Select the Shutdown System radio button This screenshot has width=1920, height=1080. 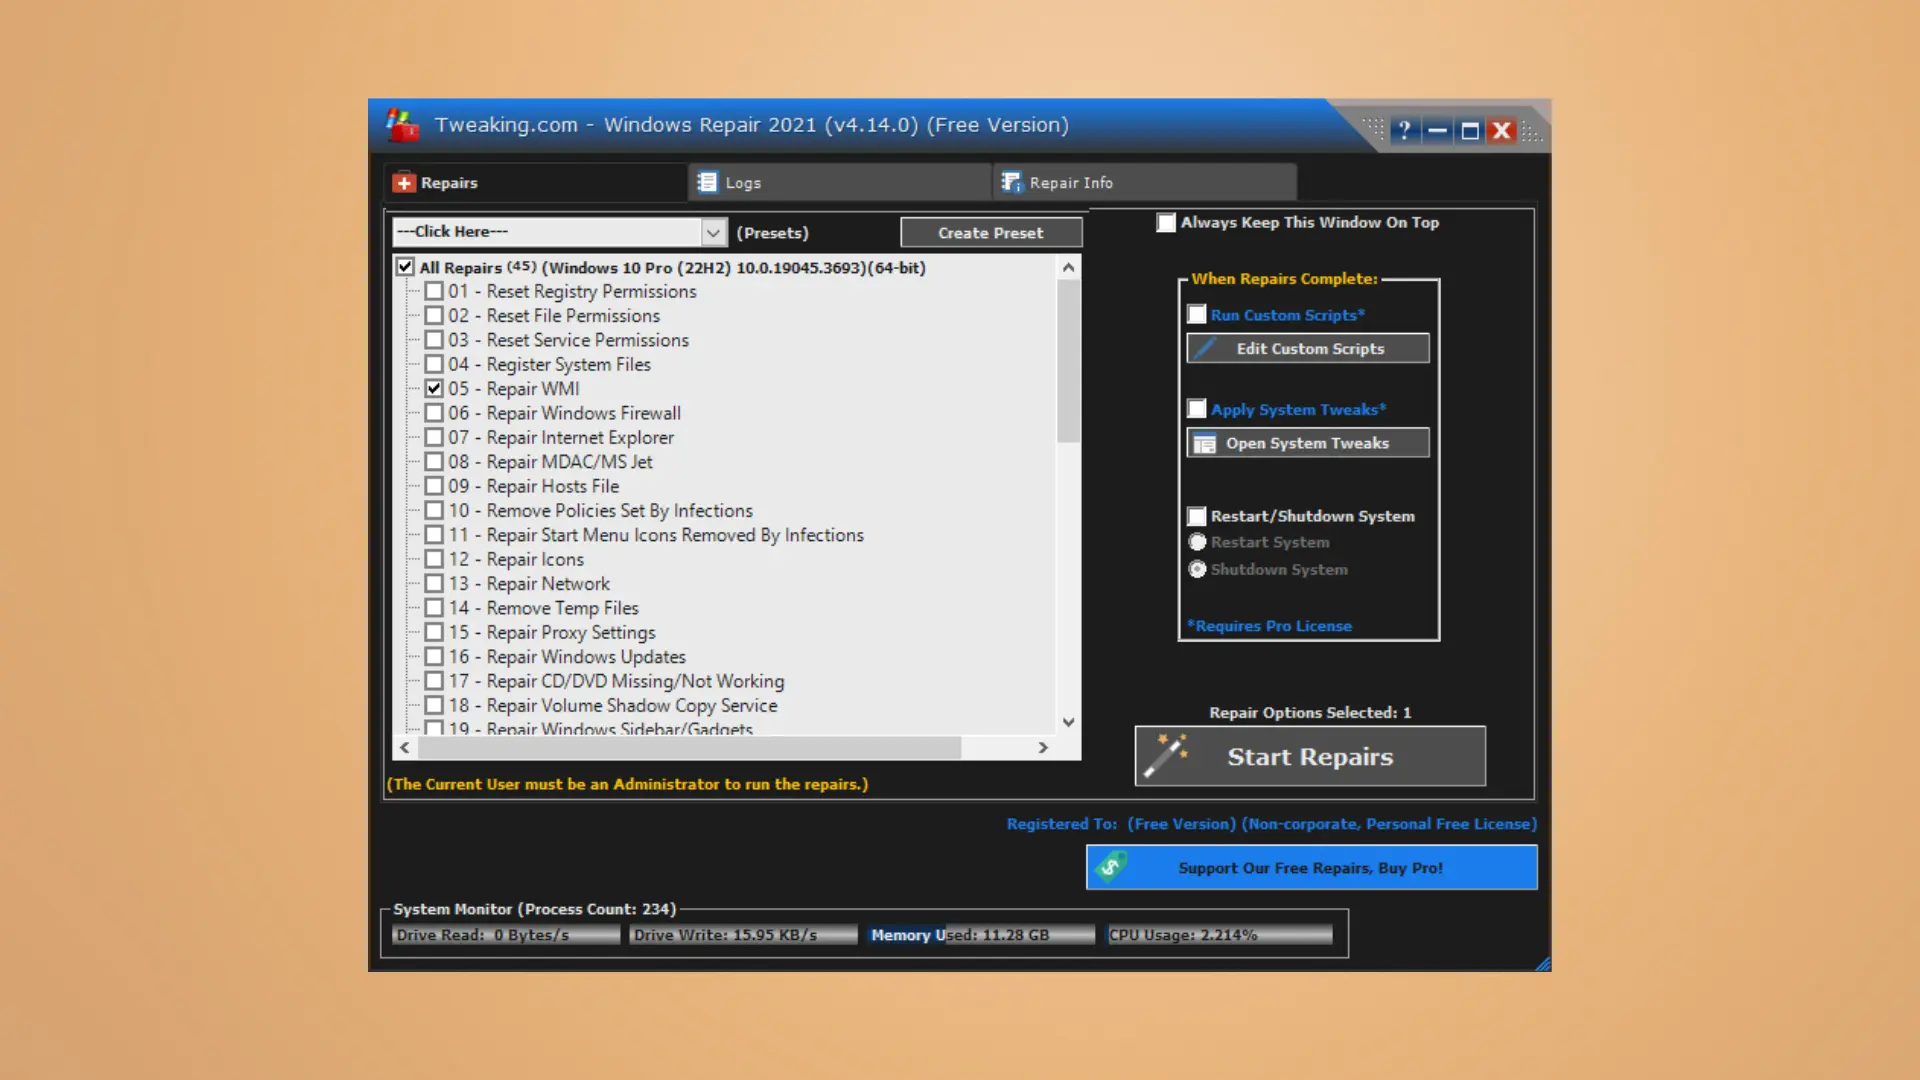pyautogui.click(x=1197, y=569)
